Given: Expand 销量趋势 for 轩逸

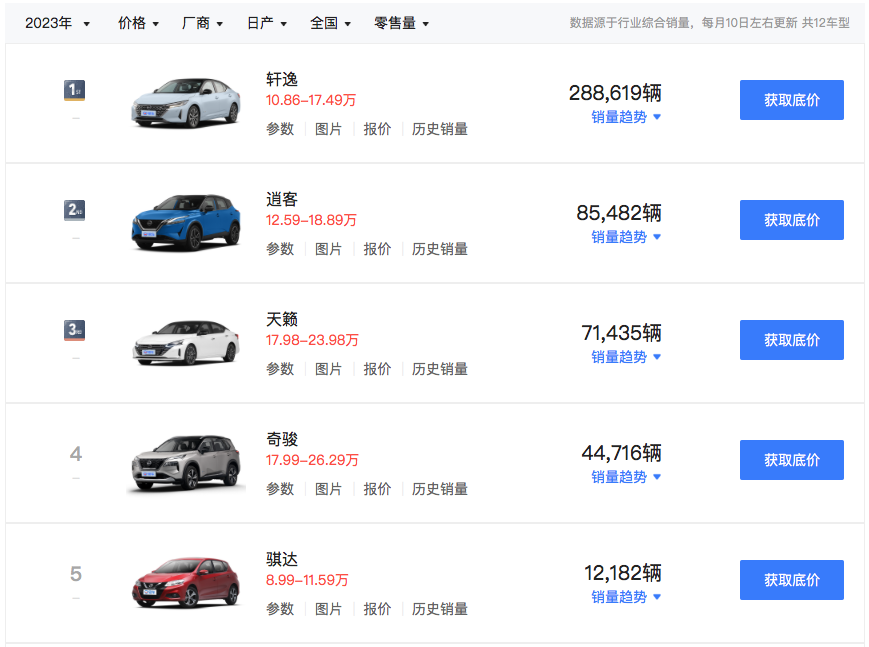Looking at the screenshot, I should point(626,117).
